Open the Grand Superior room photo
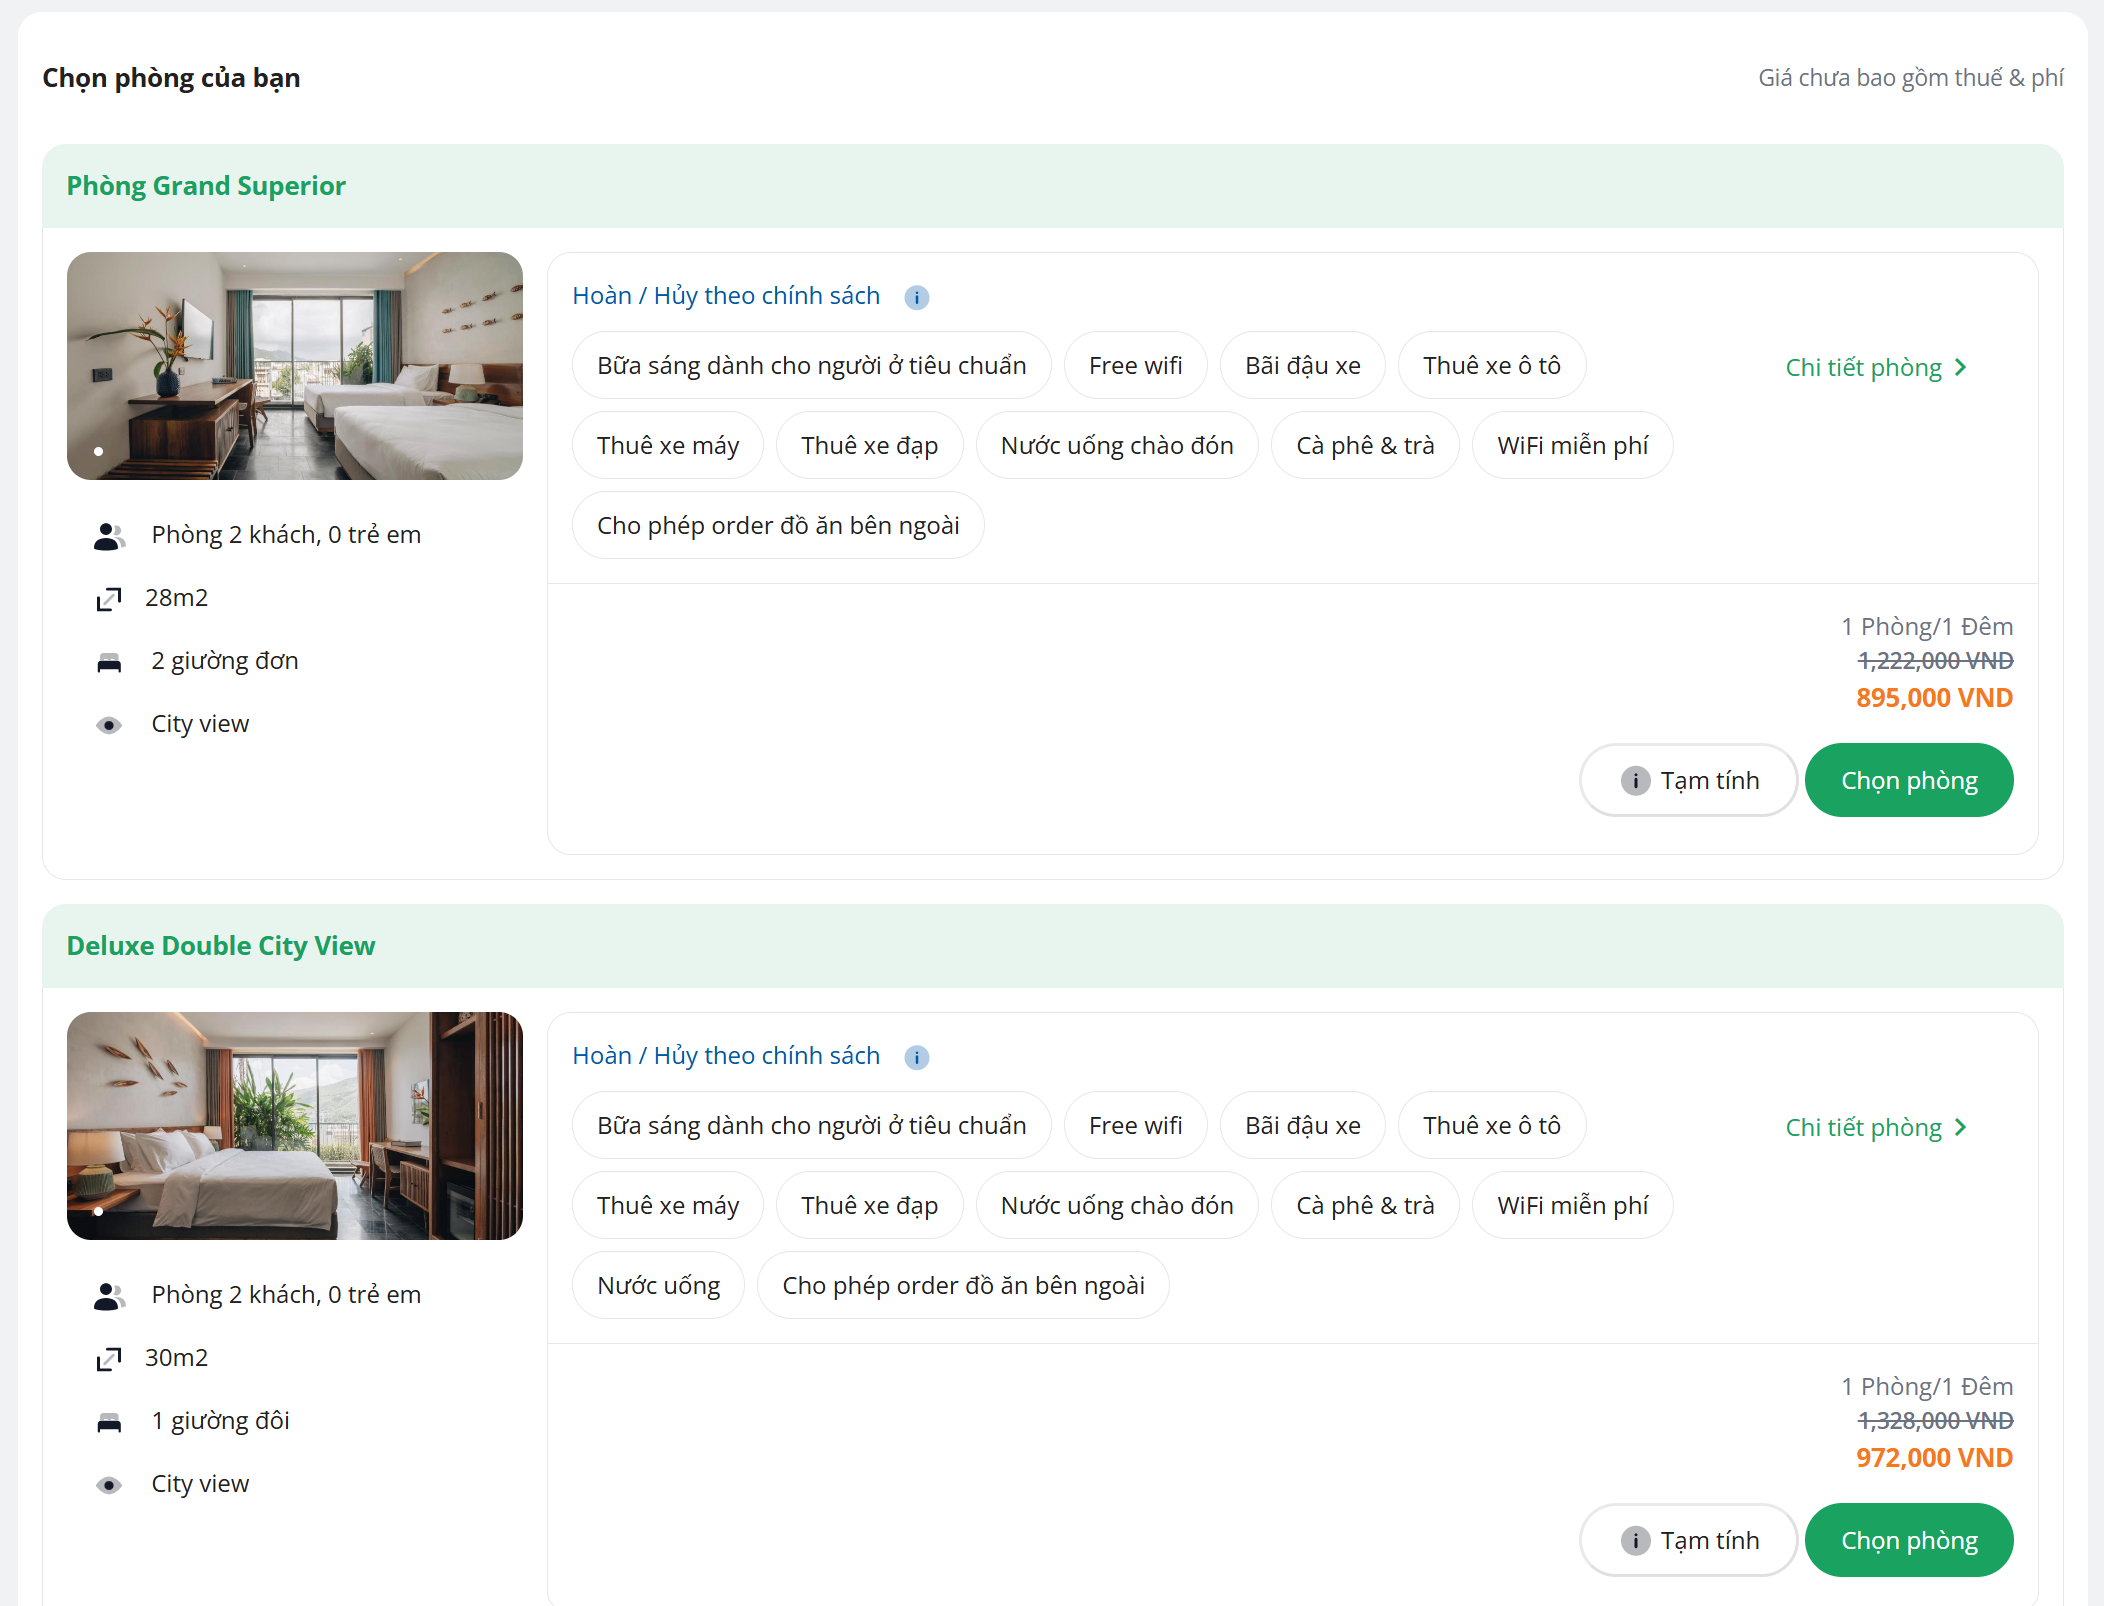 pos(295,366)
